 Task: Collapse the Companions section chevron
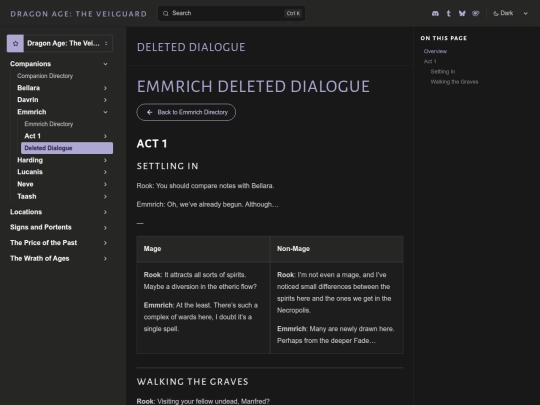point(105,64)
